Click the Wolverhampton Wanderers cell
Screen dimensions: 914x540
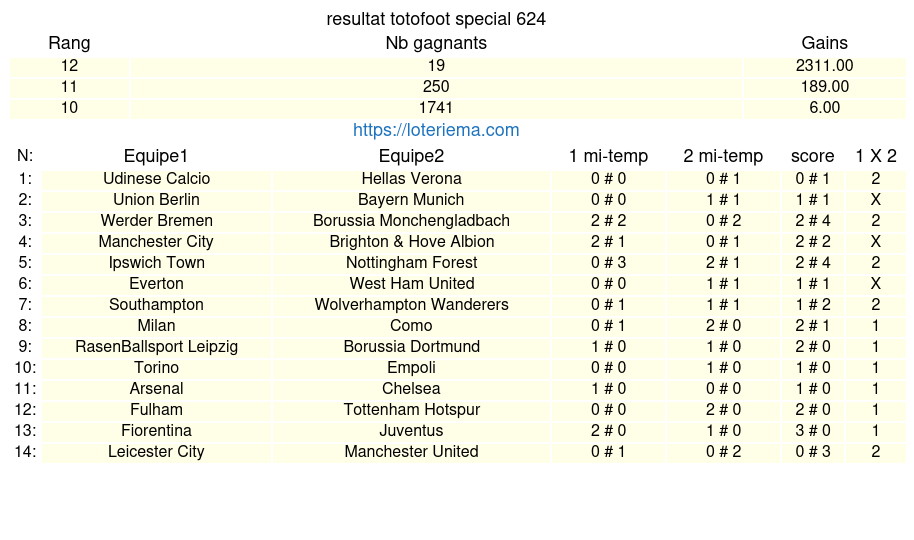[411, 305]
